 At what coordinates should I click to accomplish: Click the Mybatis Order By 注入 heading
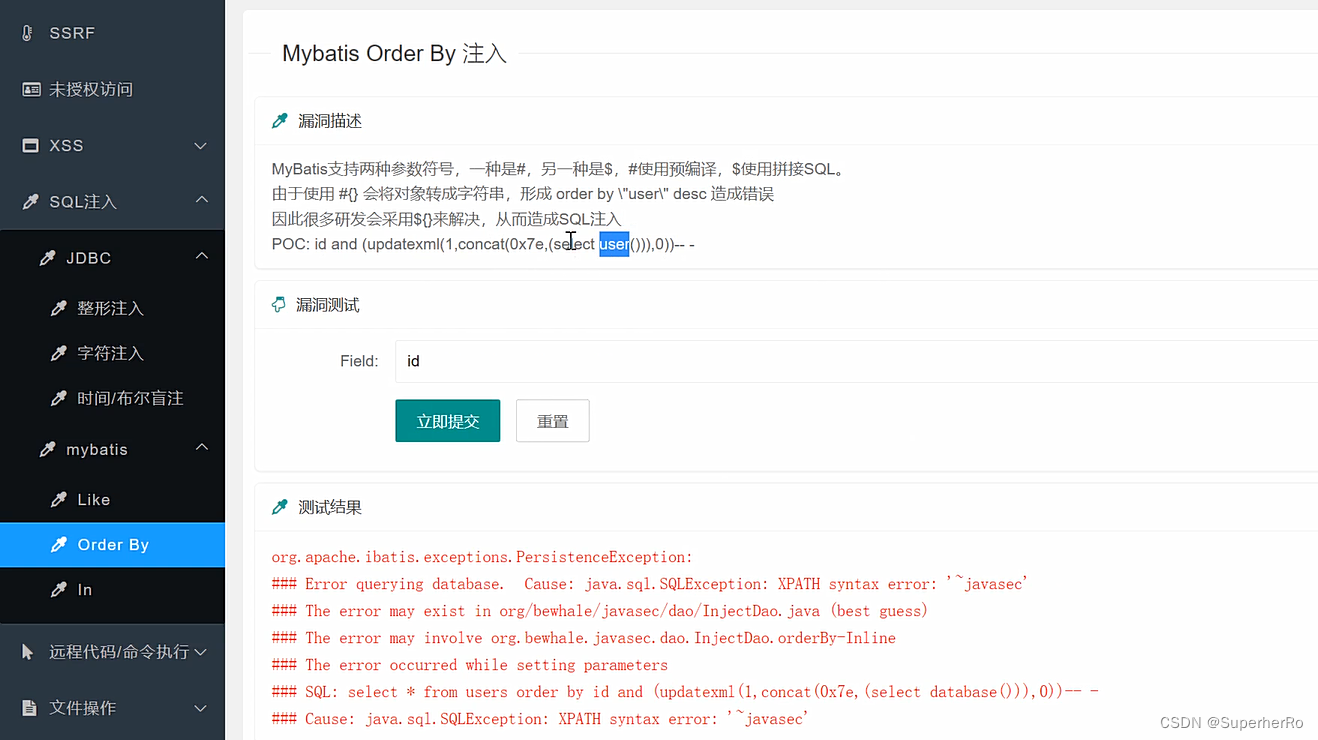[x=394, y=53]
